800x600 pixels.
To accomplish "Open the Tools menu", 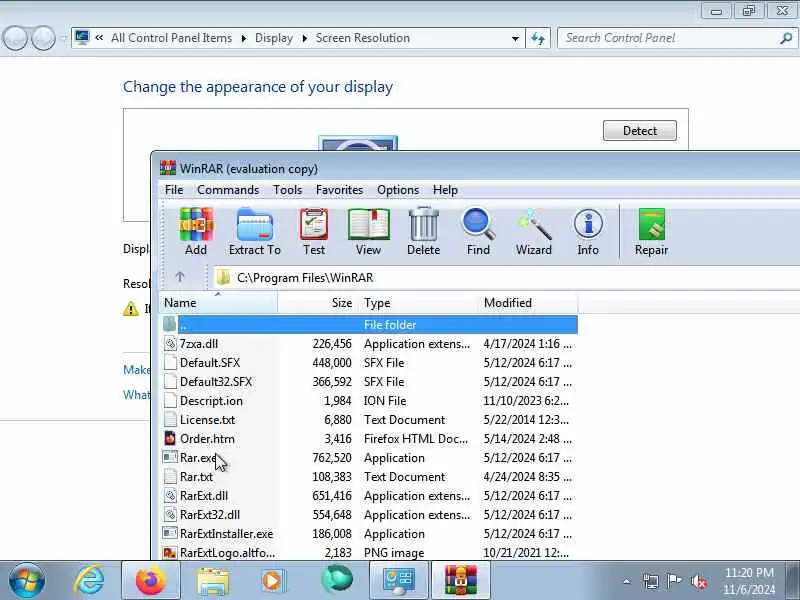I will [287, 190].
